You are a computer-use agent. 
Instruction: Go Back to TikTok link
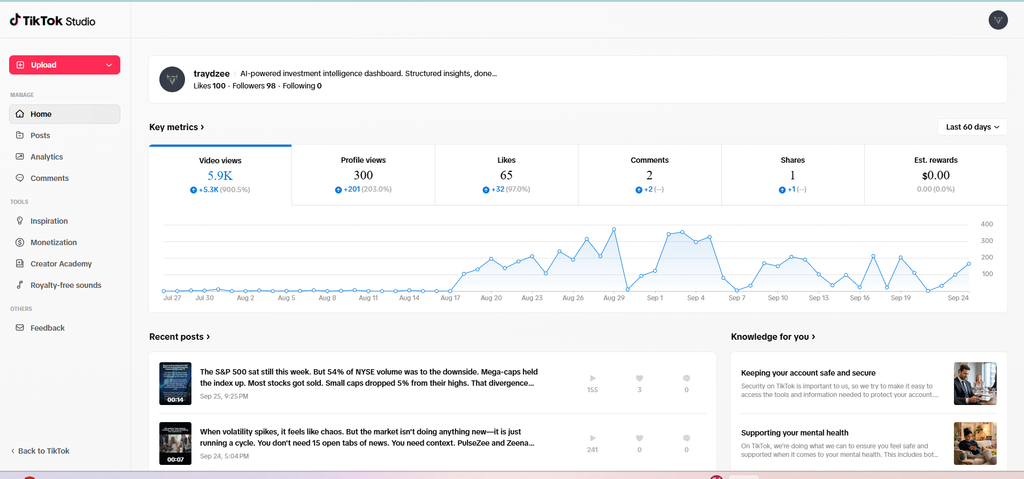point(40,451)
